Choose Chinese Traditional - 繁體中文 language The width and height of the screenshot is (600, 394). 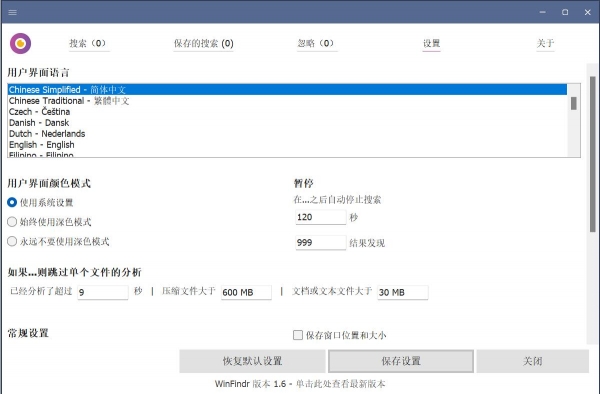[287, 101]
